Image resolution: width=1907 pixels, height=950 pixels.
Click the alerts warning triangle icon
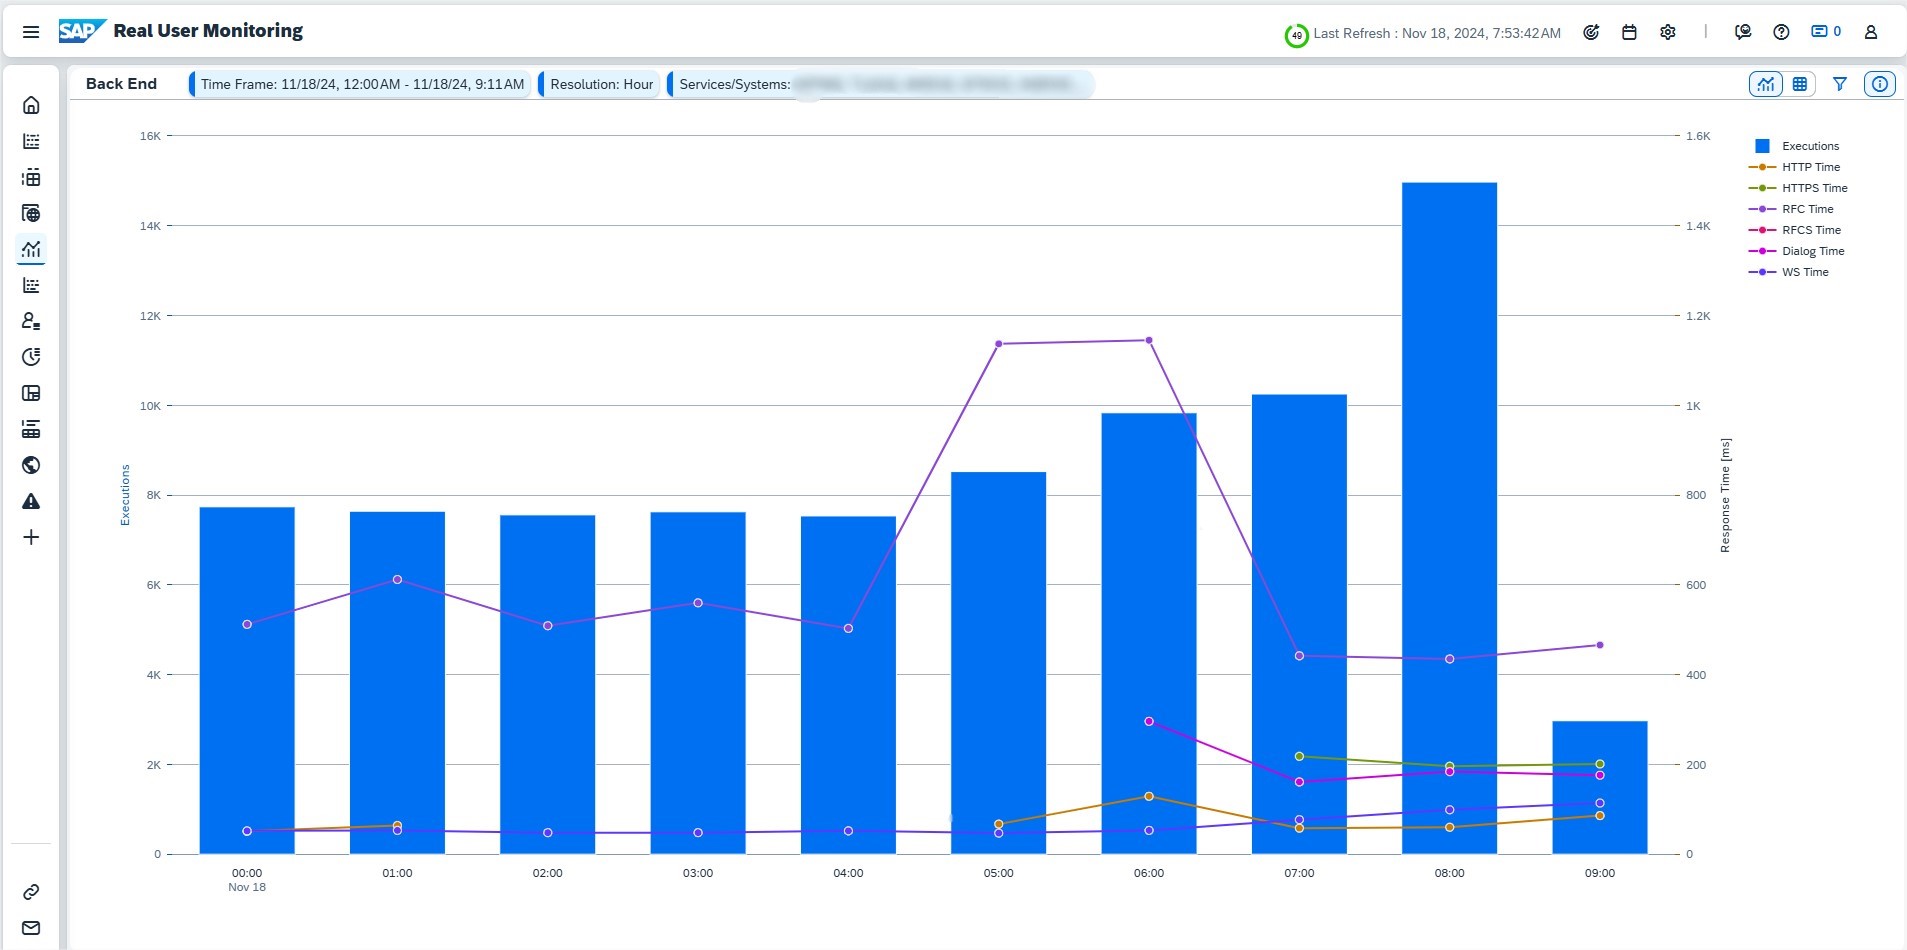31,501
